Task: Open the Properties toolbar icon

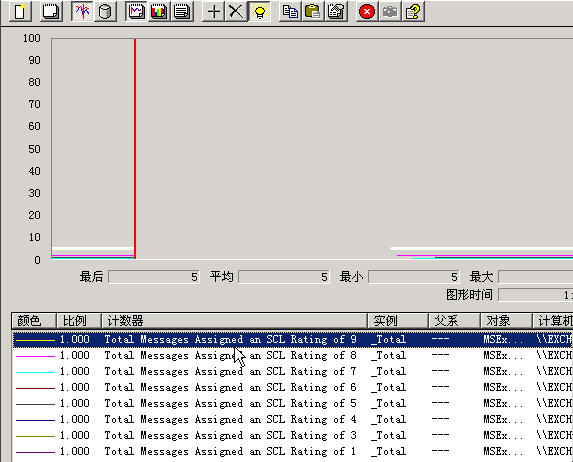Action: pyautogui.click(x=336, y=11)
